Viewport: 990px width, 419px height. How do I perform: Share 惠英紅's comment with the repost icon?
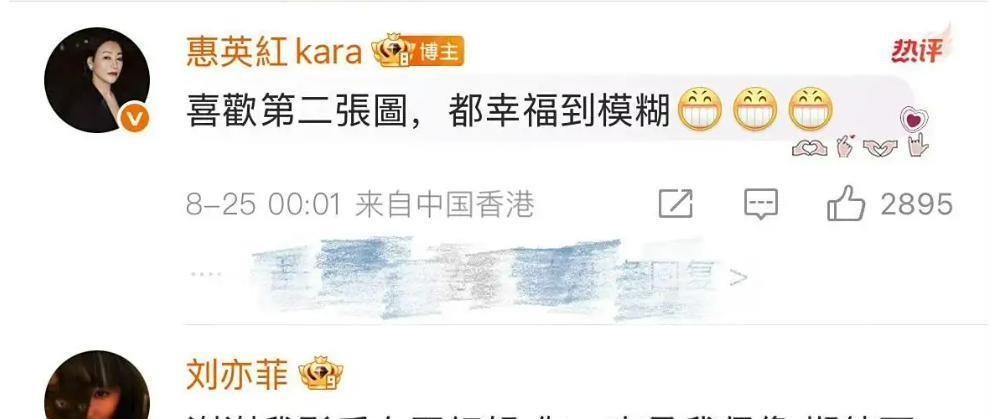(676, 204)
